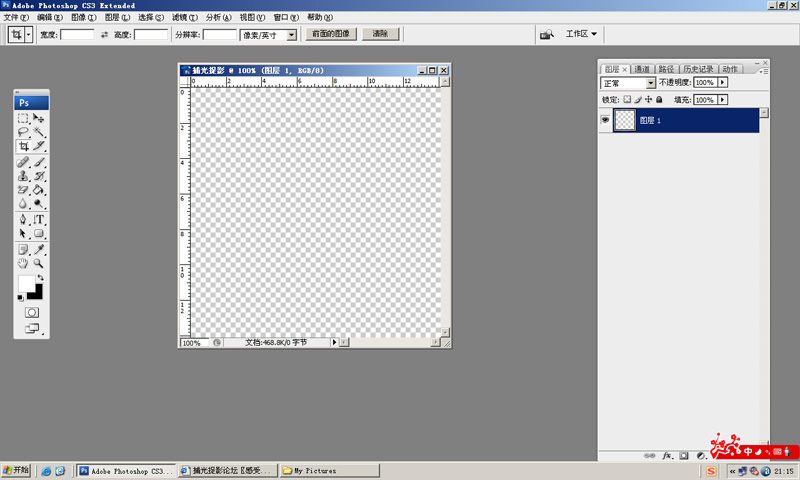
Task: Select the Eyedropper tool
Action: click(x=39, y=249)
